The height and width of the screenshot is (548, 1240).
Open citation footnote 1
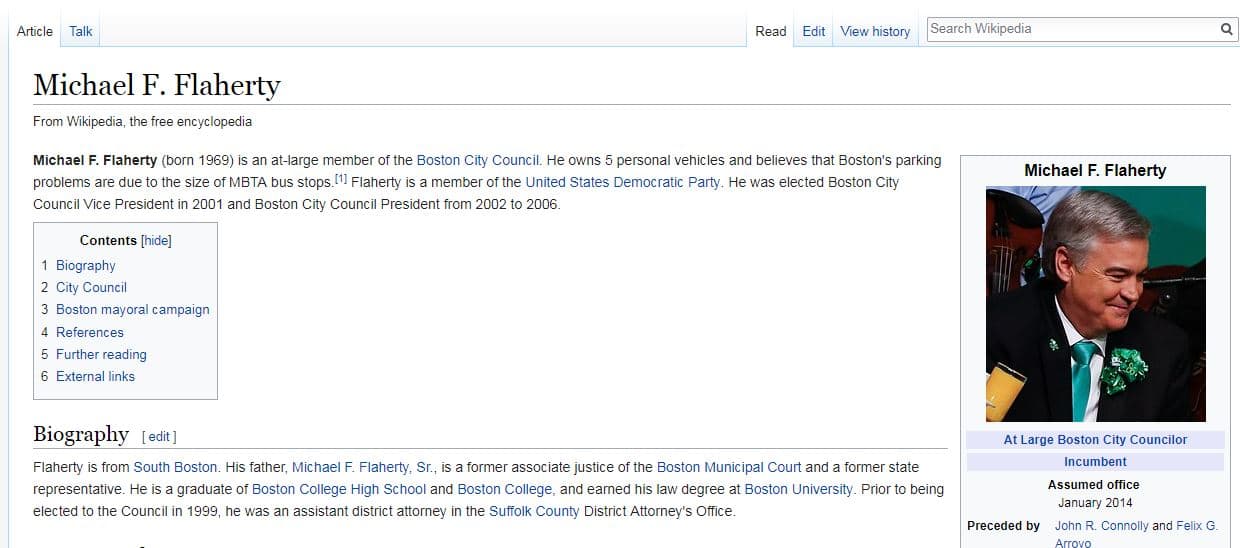(x=340, y=179)
